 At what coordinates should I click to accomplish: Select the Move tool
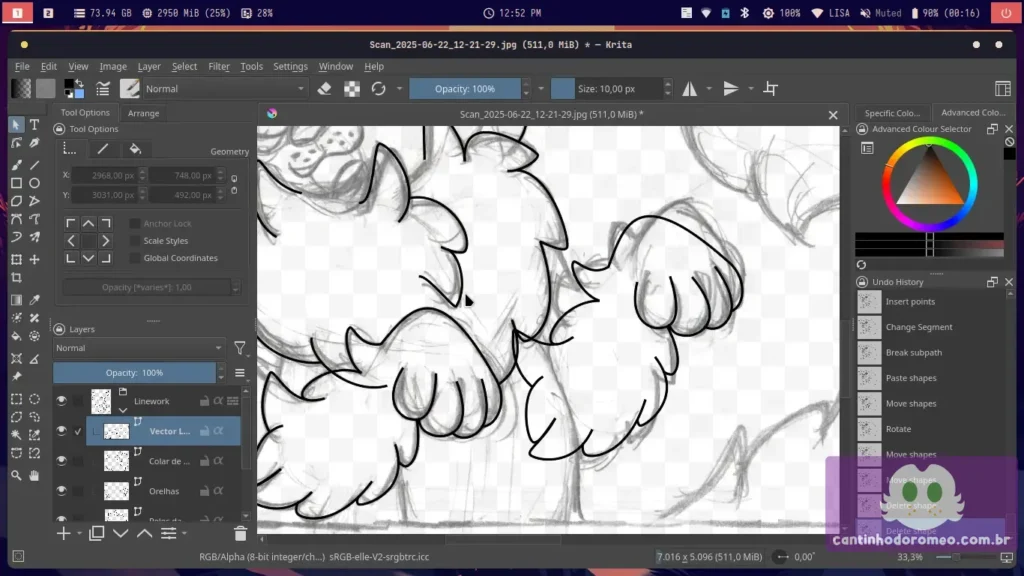point(35,260)
